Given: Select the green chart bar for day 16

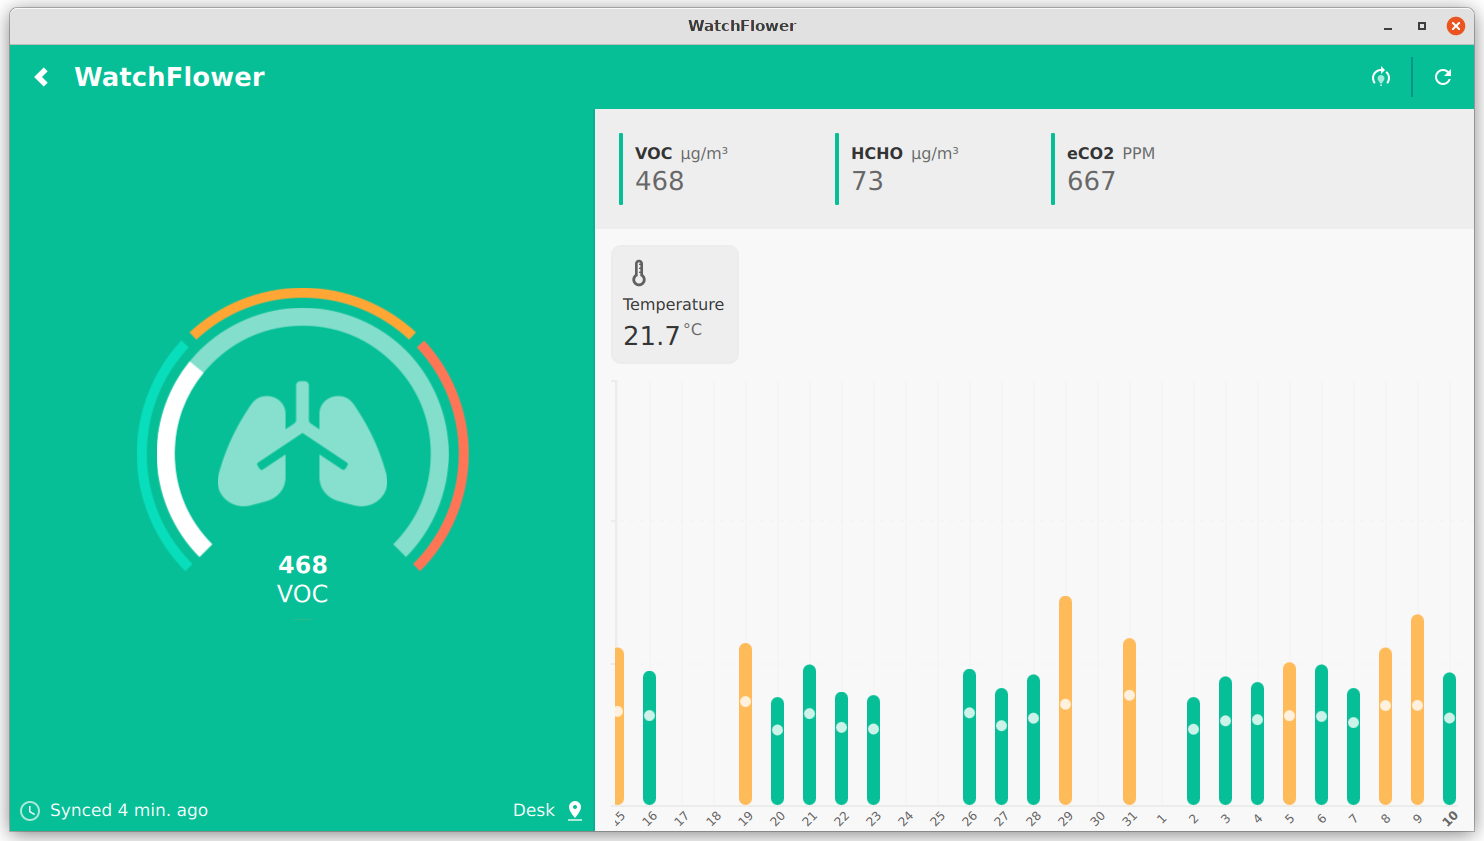Looking at the screenshot, I should click(x=649, y=738).
